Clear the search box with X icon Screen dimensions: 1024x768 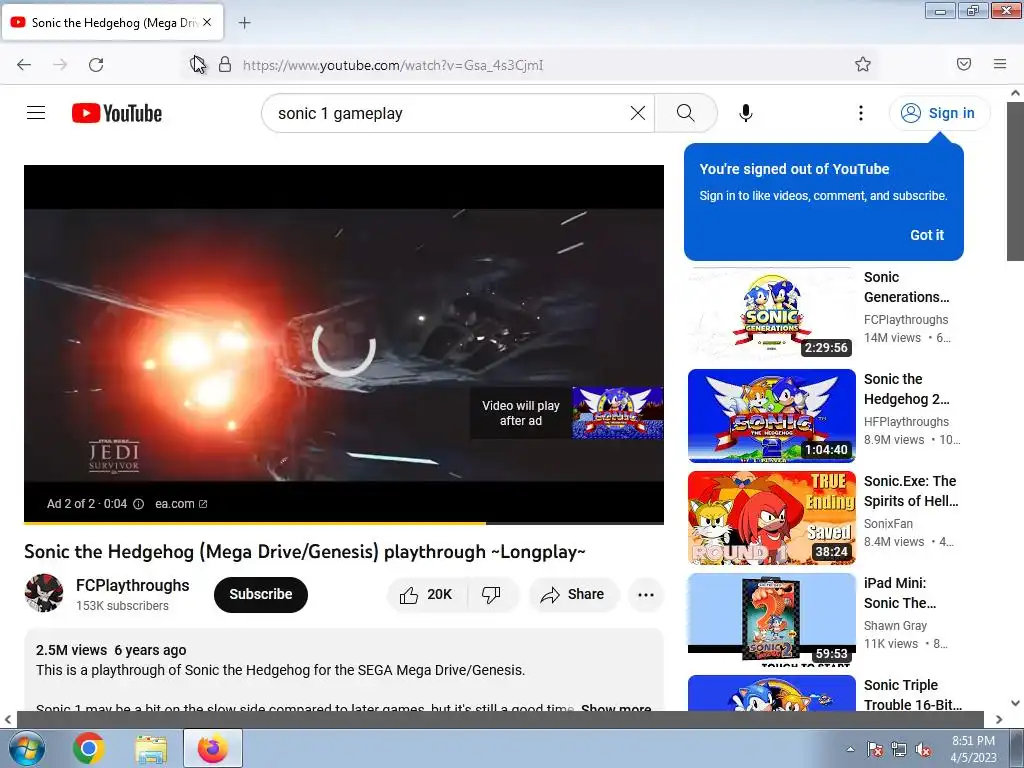pos(637,113)
